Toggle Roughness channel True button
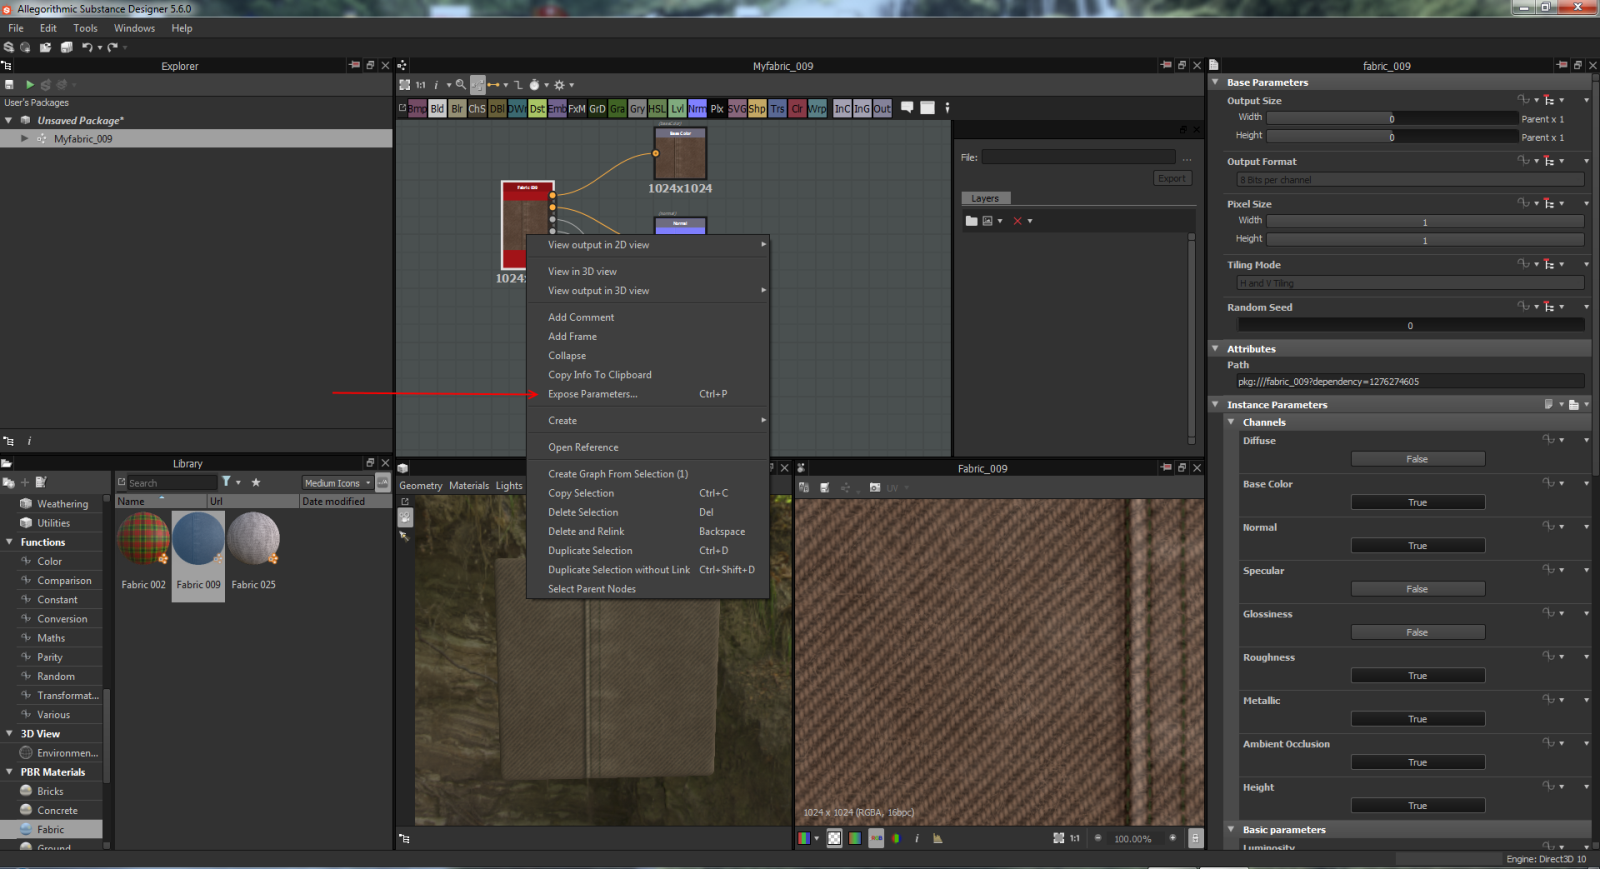The image size is (1600, 869). [x=1417, y=676]
